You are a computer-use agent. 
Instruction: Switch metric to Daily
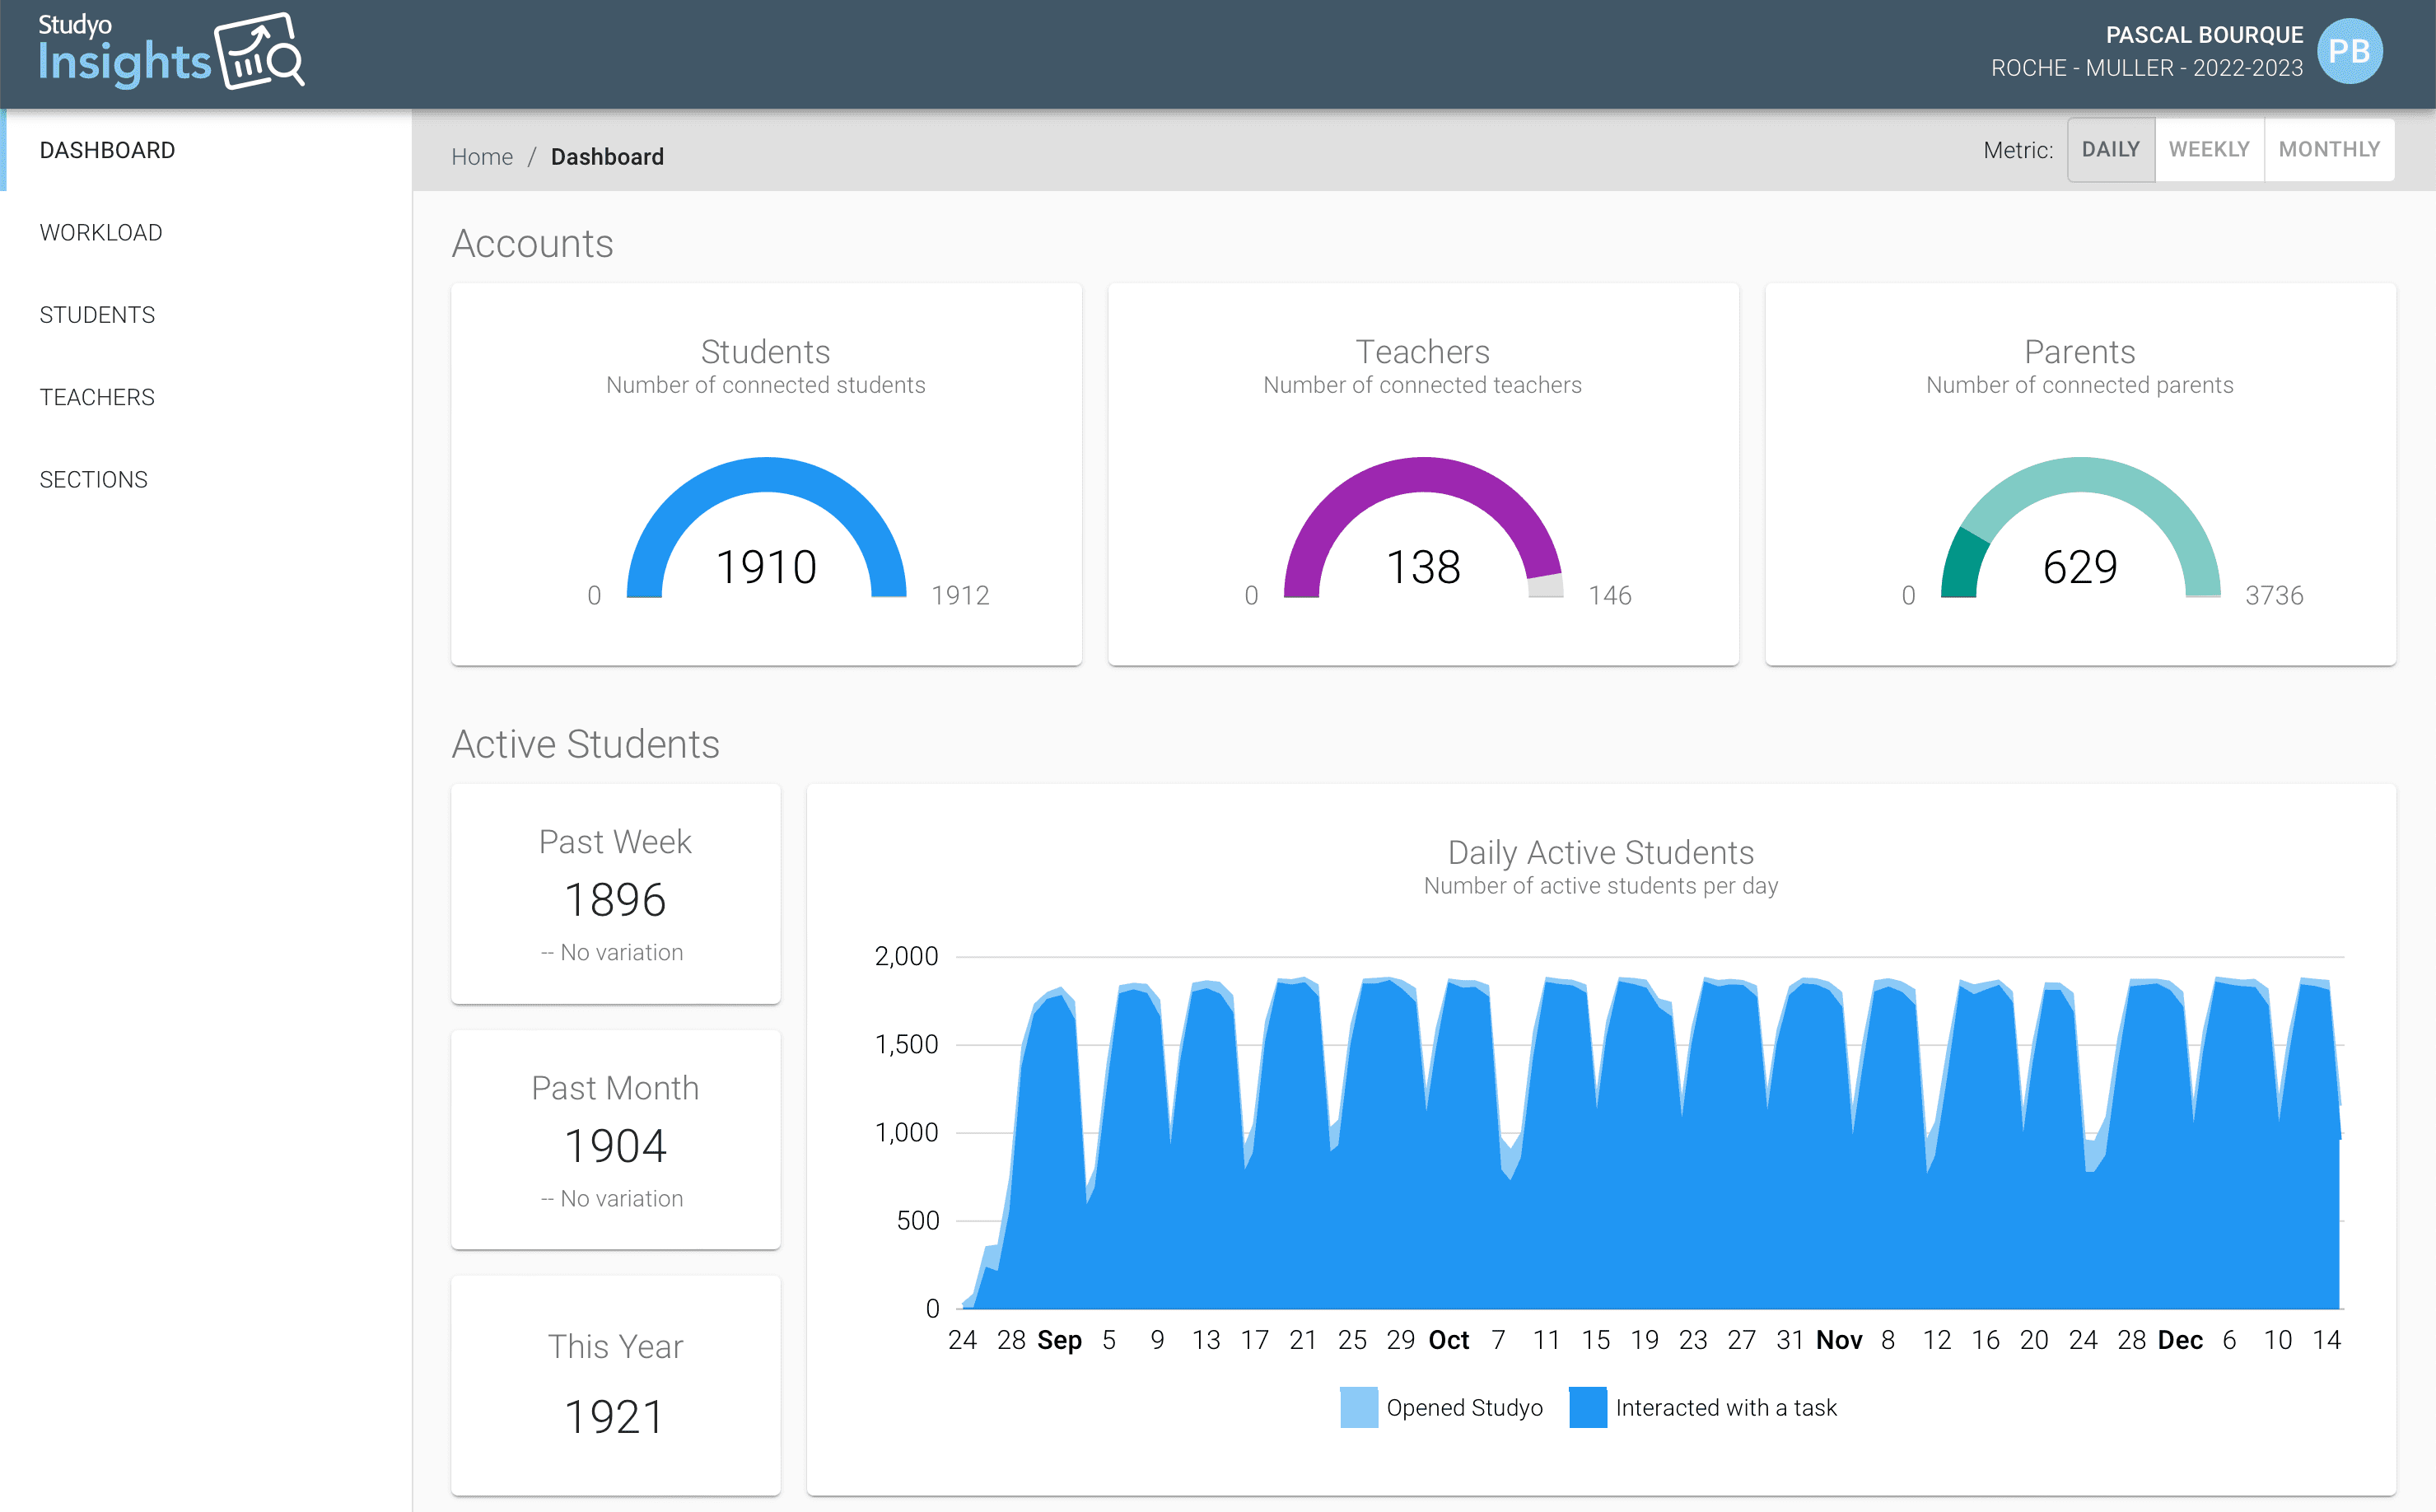pos(2110,150)
